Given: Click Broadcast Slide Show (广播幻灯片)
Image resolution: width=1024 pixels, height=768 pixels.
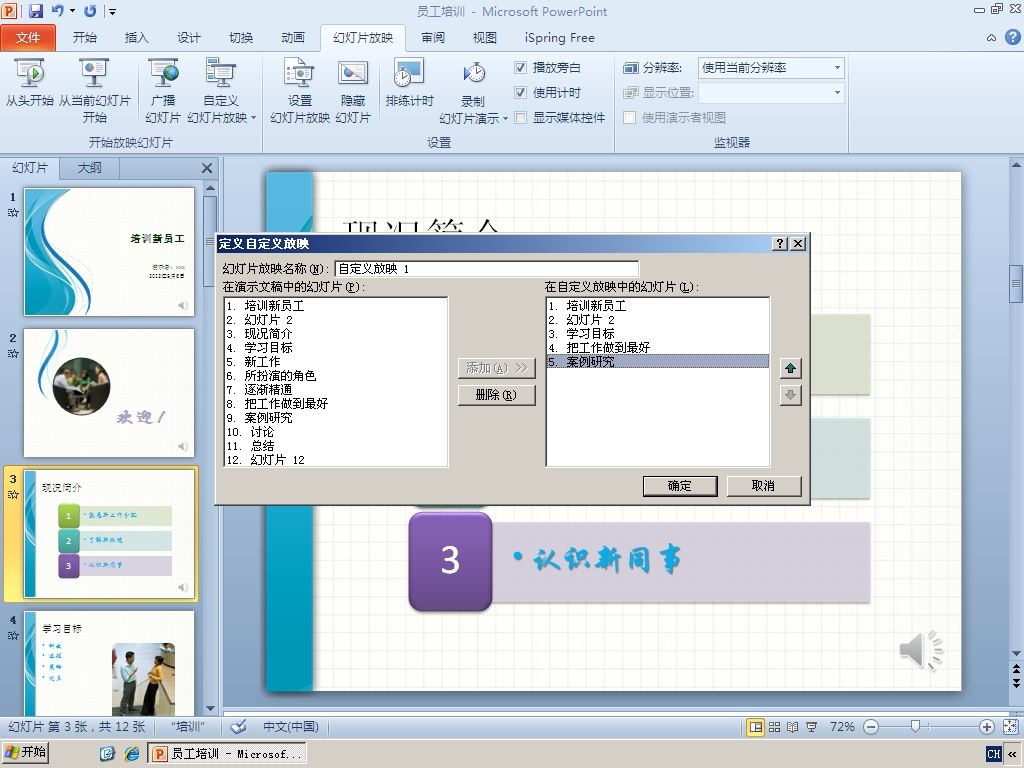Looking at the screenshot, I should click(163, 90).
